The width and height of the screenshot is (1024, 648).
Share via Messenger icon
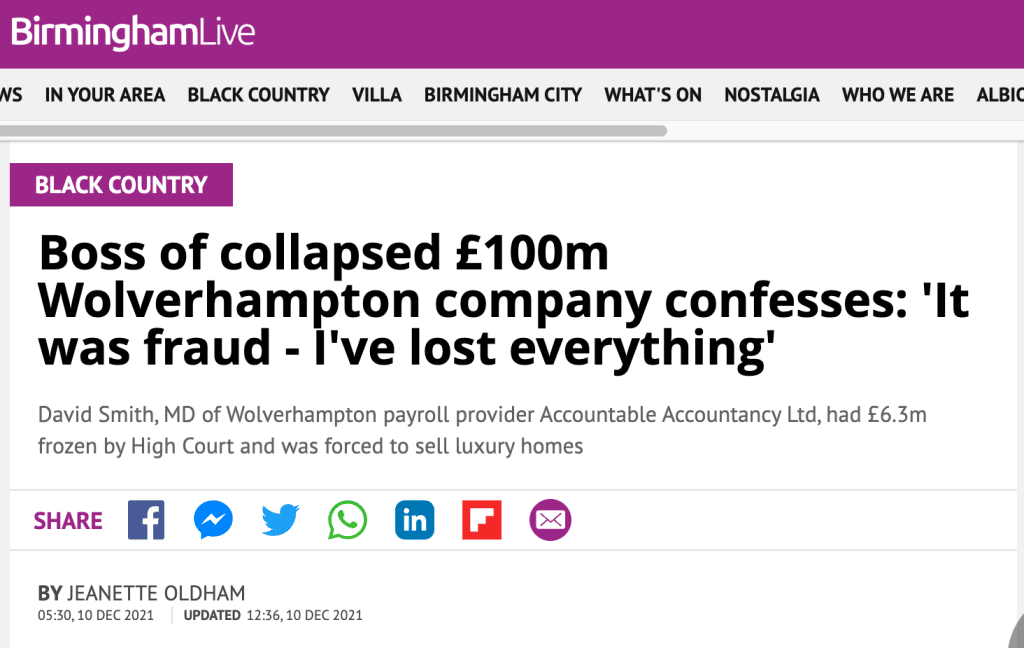coord(214,520)
